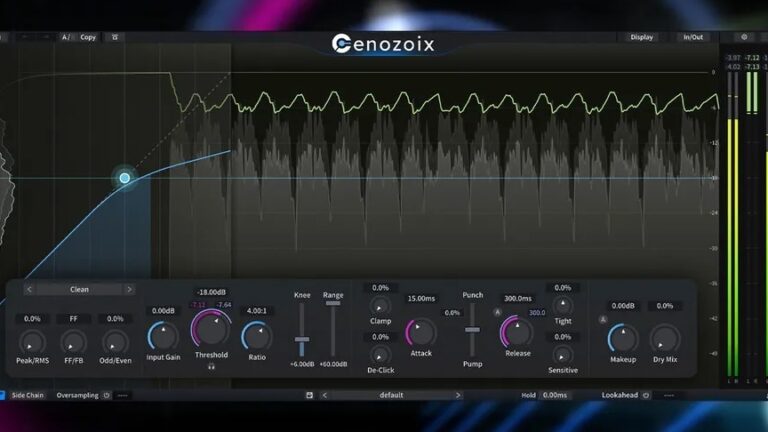The image size is (768, 432).
Task: Click the De-Click 0.0% value field
Action: [x=380, y=337]
